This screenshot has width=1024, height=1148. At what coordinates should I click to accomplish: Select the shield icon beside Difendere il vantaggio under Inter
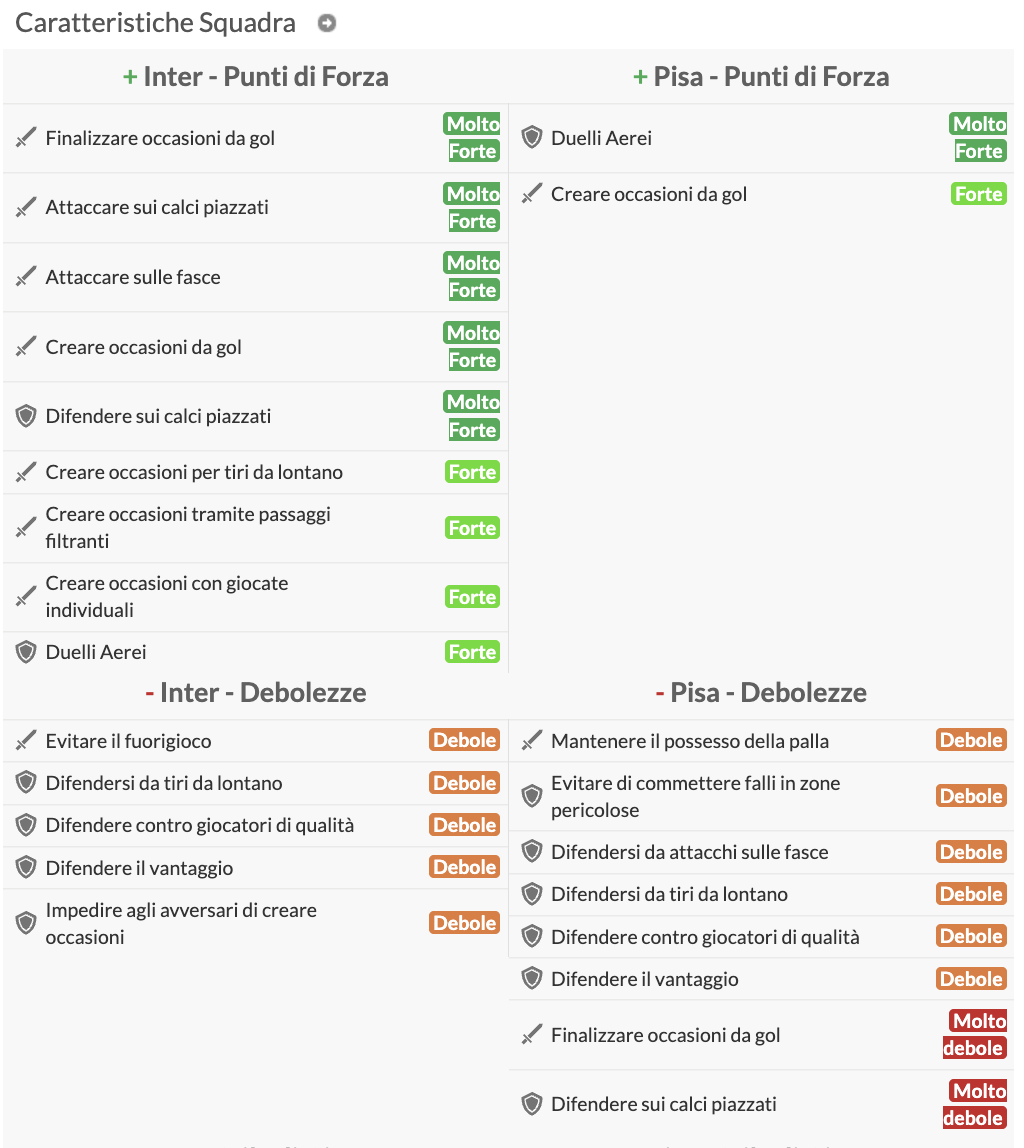click(24, 867)
